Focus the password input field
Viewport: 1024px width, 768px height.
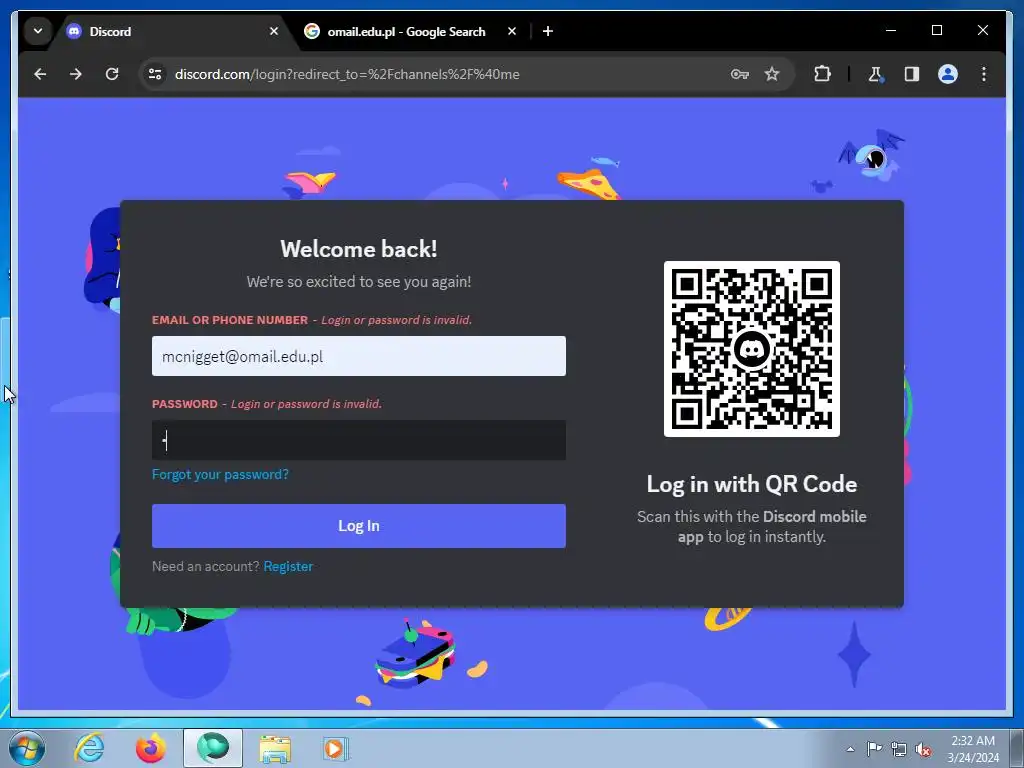coord(359,440)
